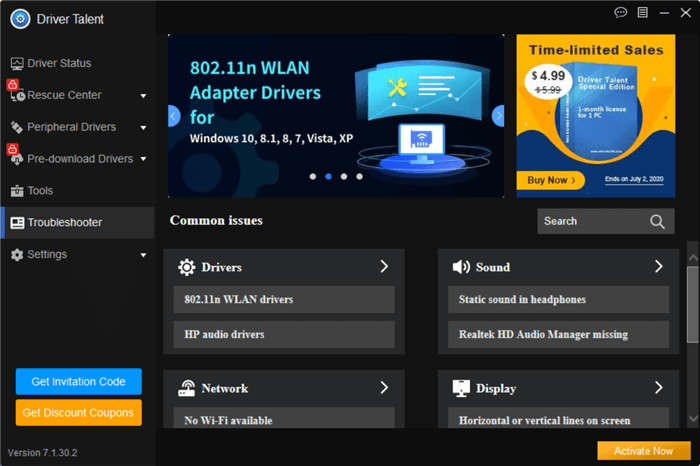
Task: Click the Version 7.1.30.2 text
Action: tap(42, 453)
